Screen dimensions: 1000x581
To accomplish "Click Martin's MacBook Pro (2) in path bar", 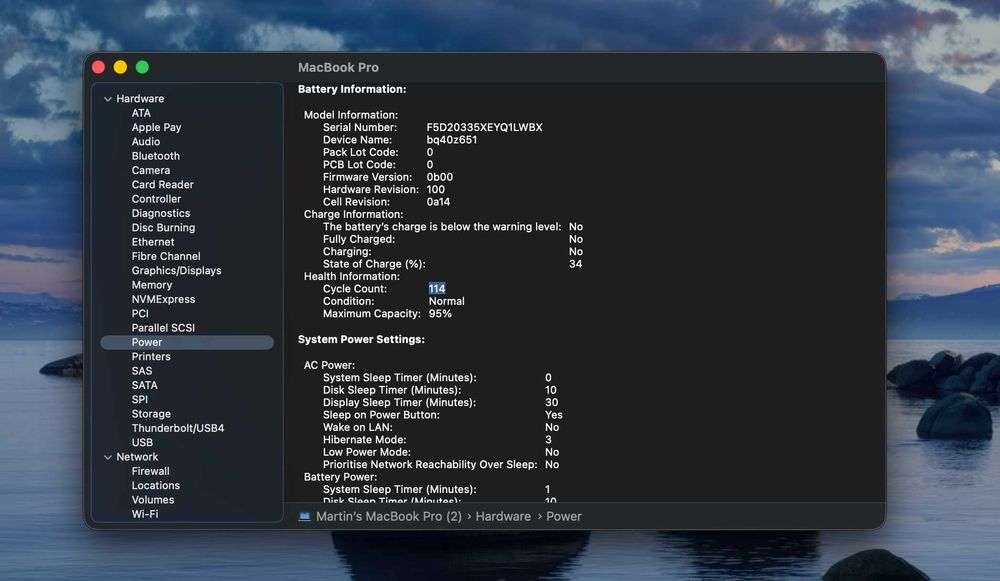I will (x=388, y=517).
